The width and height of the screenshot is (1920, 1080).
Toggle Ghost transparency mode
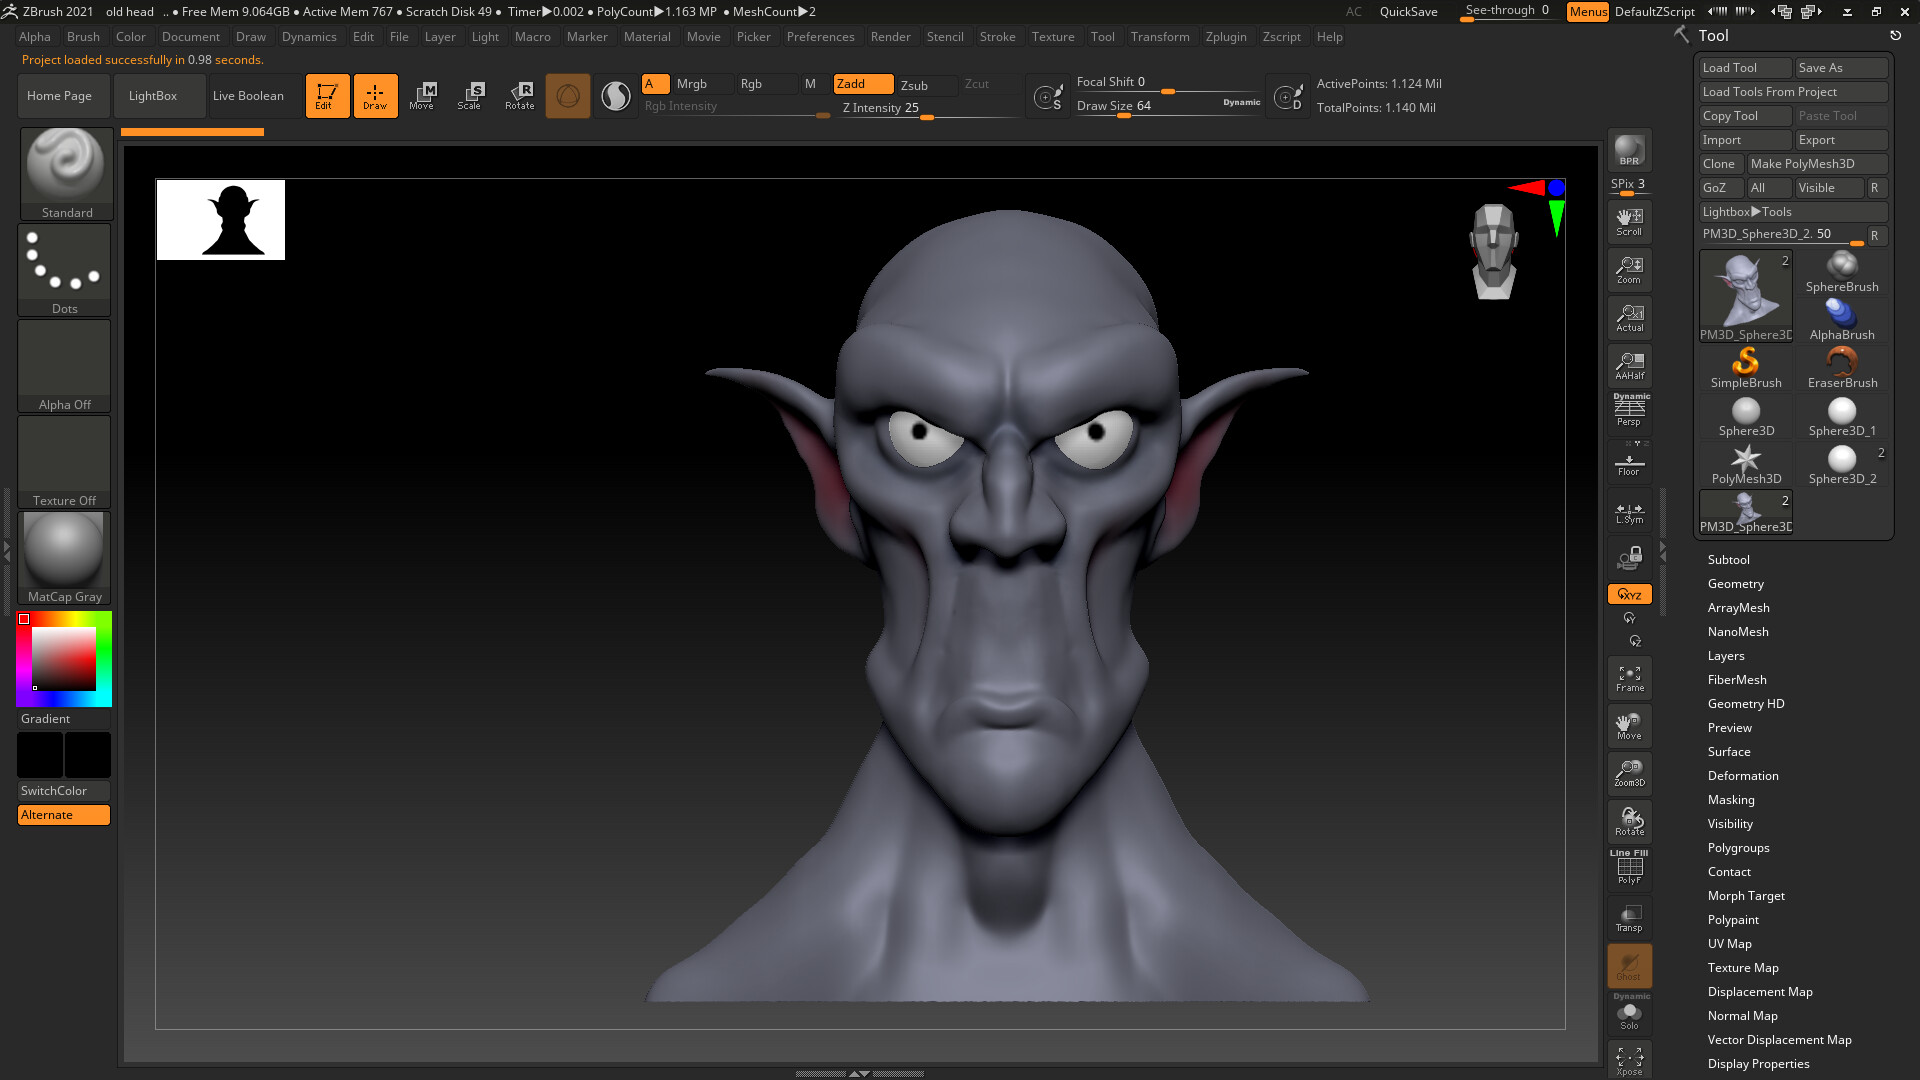pos(1629,966)
